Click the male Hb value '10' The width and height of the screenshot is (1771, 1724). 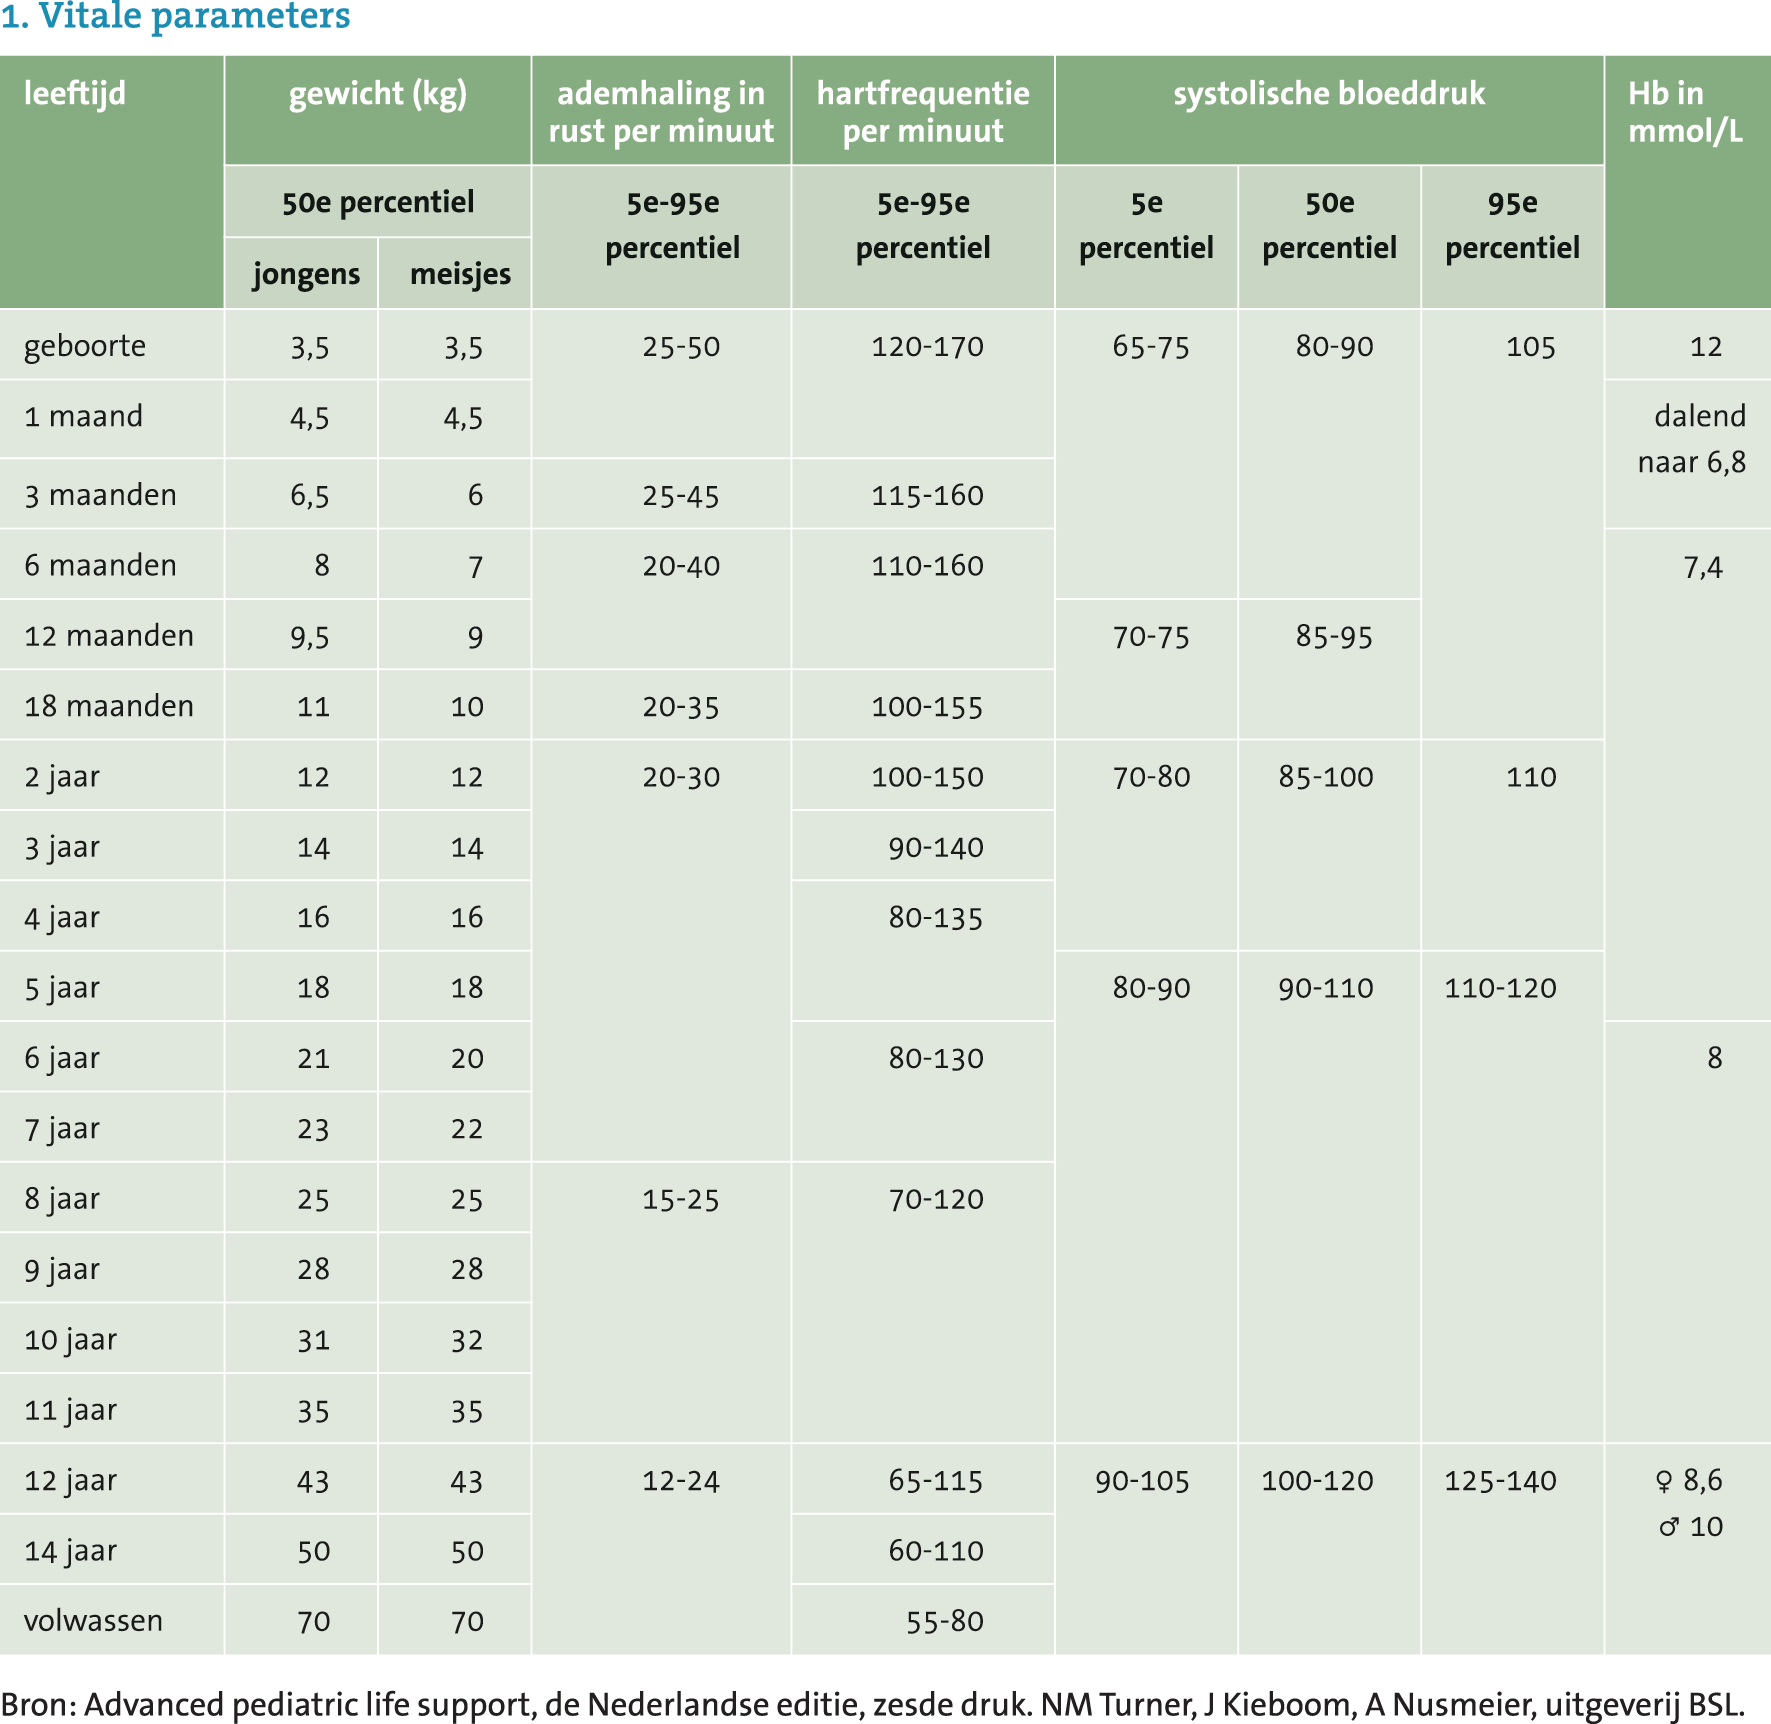[x=1706, y=1527]
